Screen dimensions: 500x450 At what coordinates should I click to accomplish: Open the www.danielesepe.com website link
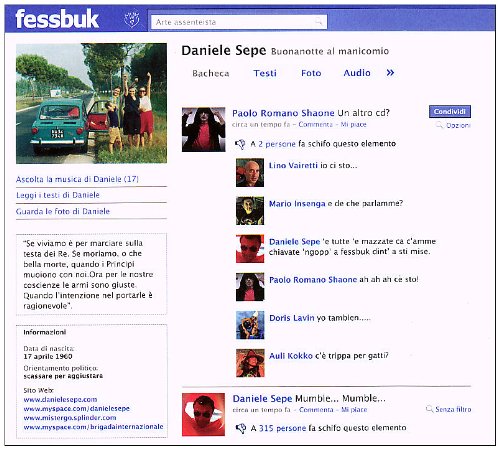60,399
